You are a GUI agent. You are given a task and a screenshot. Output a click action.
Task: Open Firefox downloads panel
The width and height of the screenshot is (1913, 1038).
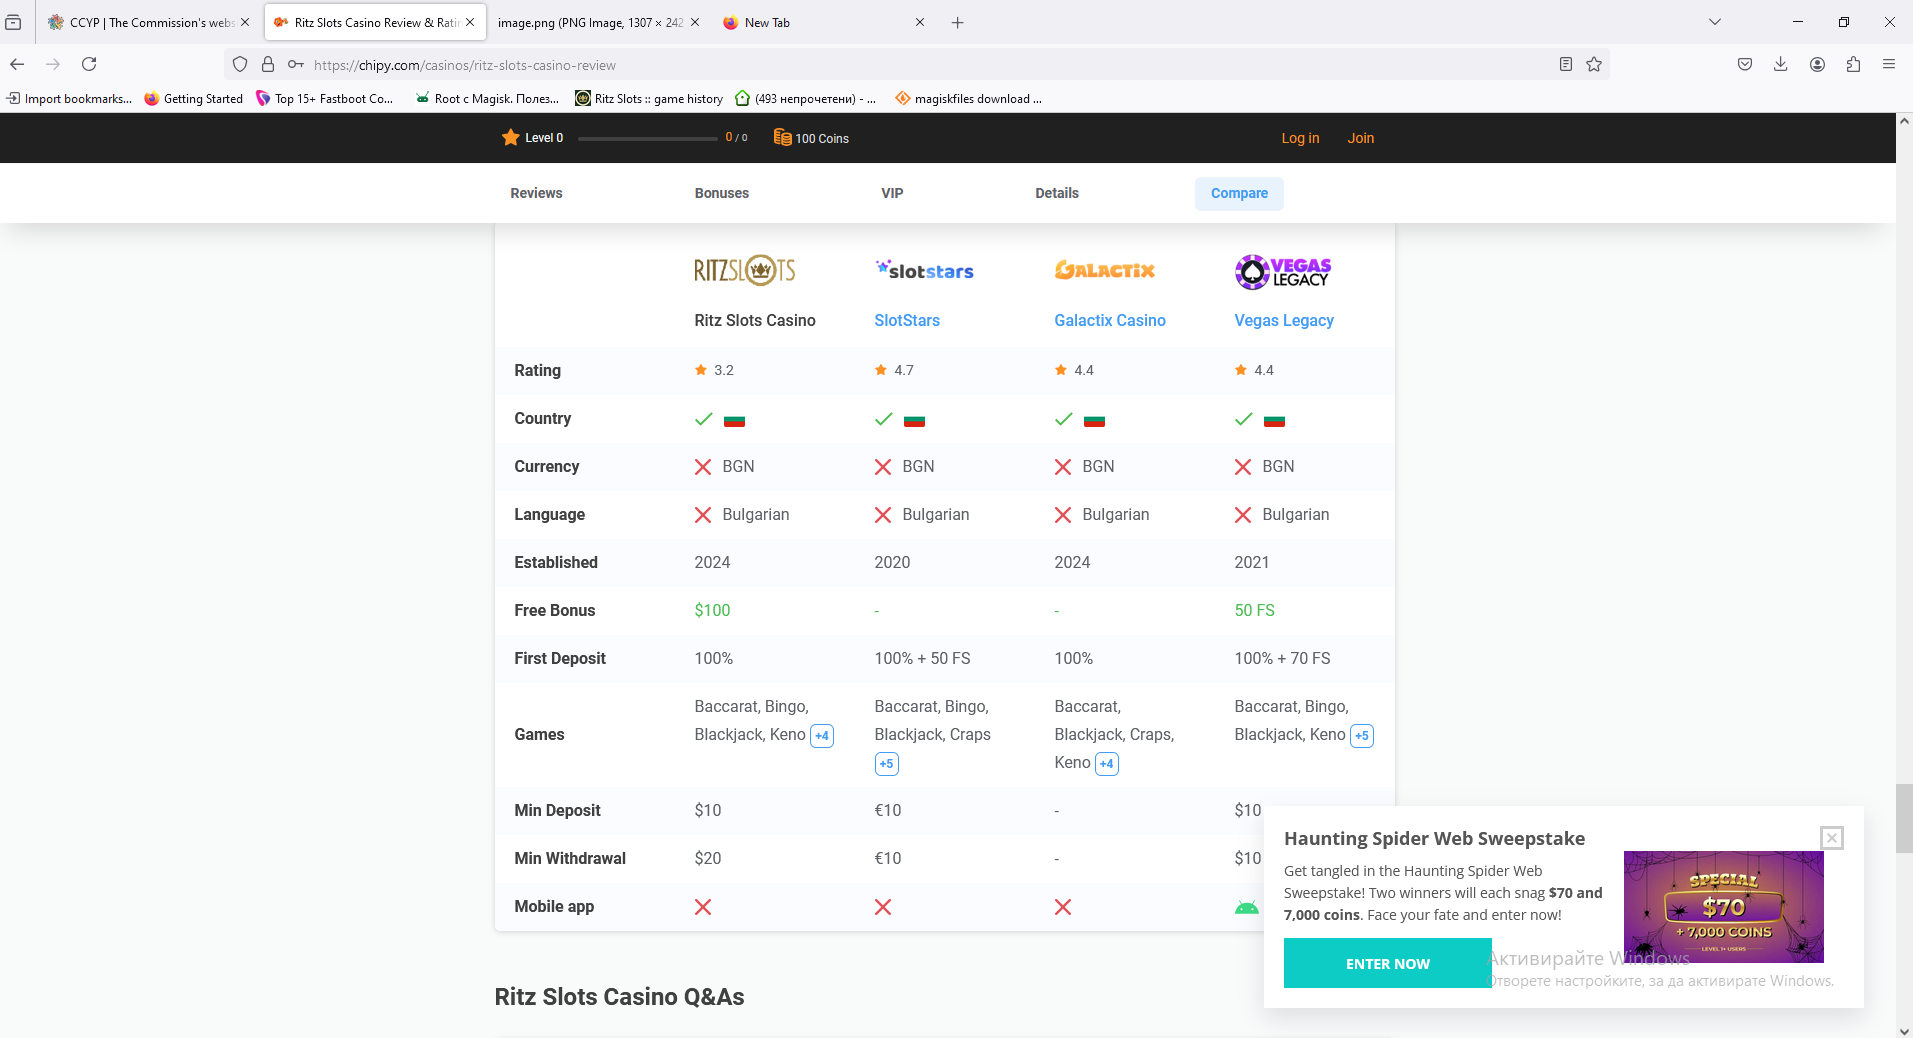coord(1781,64)
